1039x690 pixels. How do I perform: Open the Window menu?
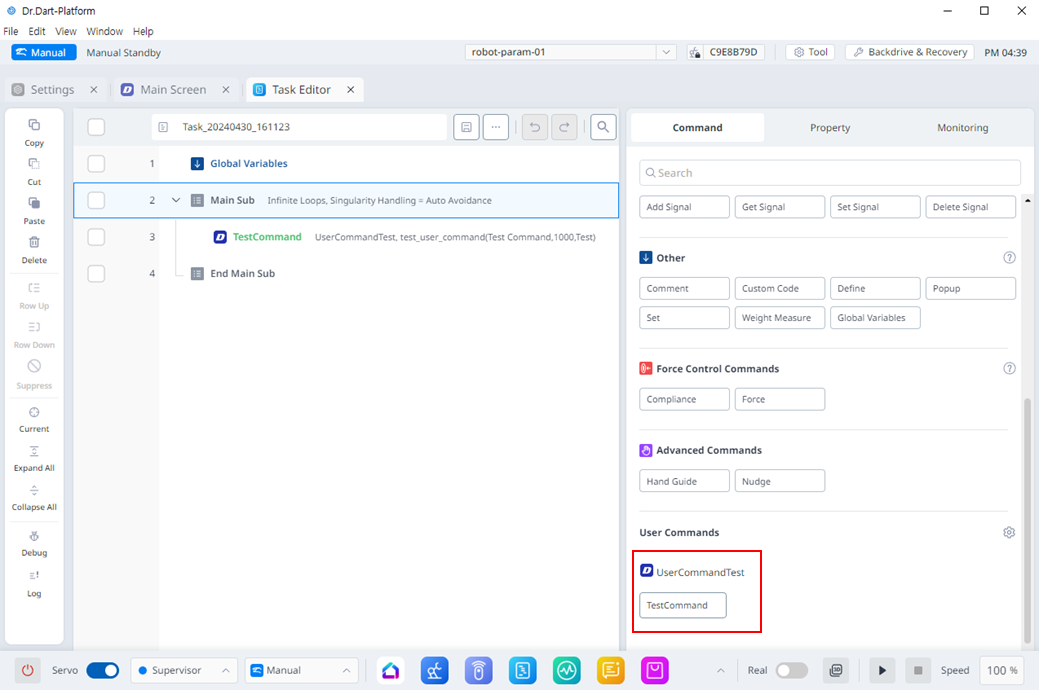(x=104, y=31)
